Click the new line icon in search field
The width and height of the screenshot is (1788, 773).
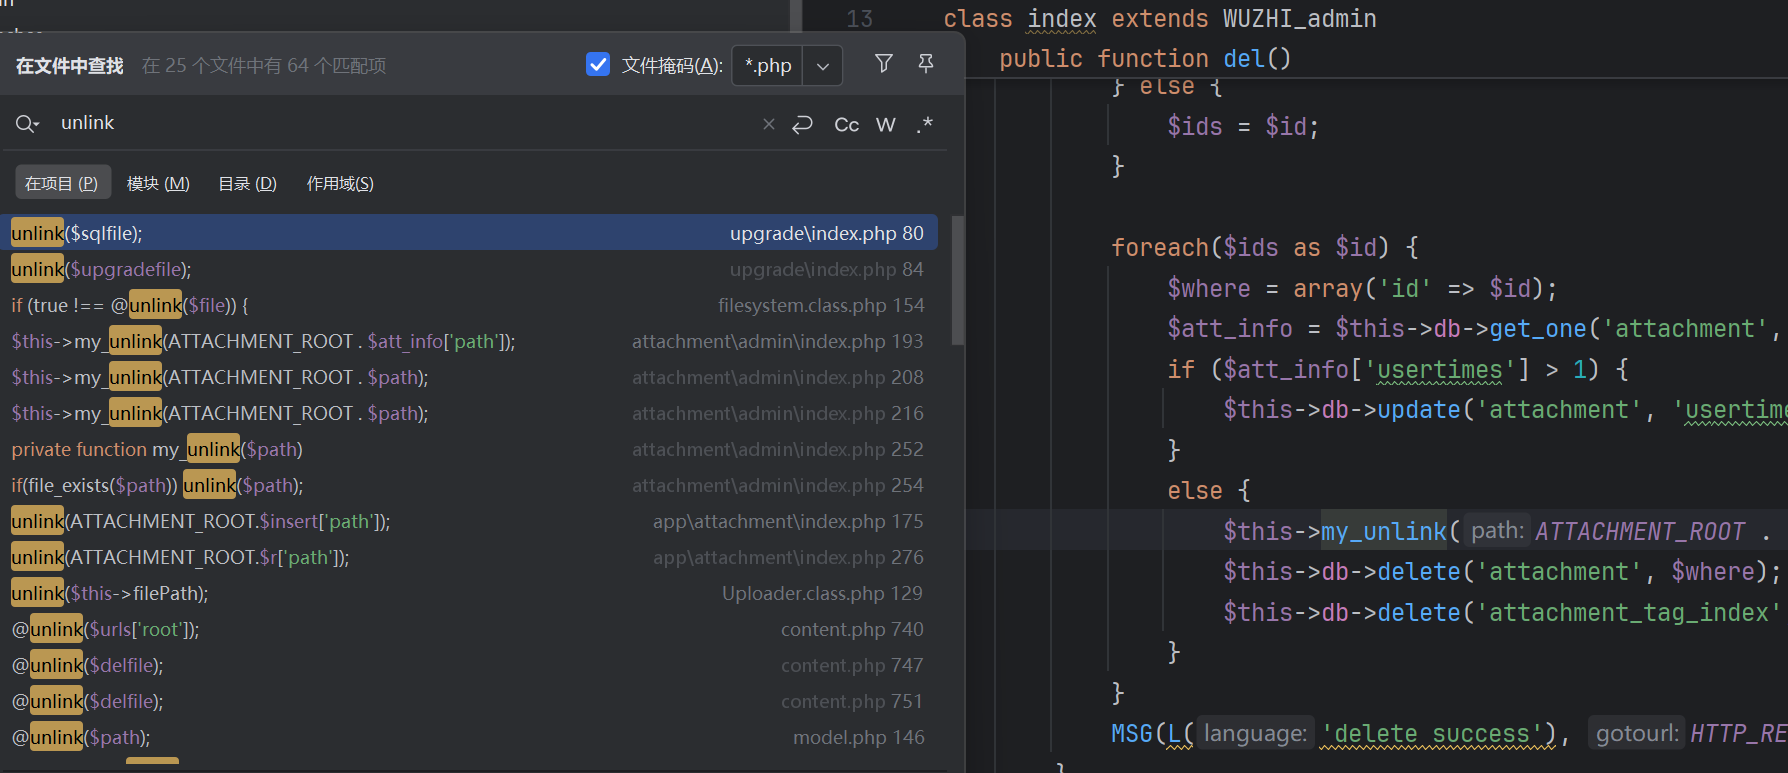(802, 124)
